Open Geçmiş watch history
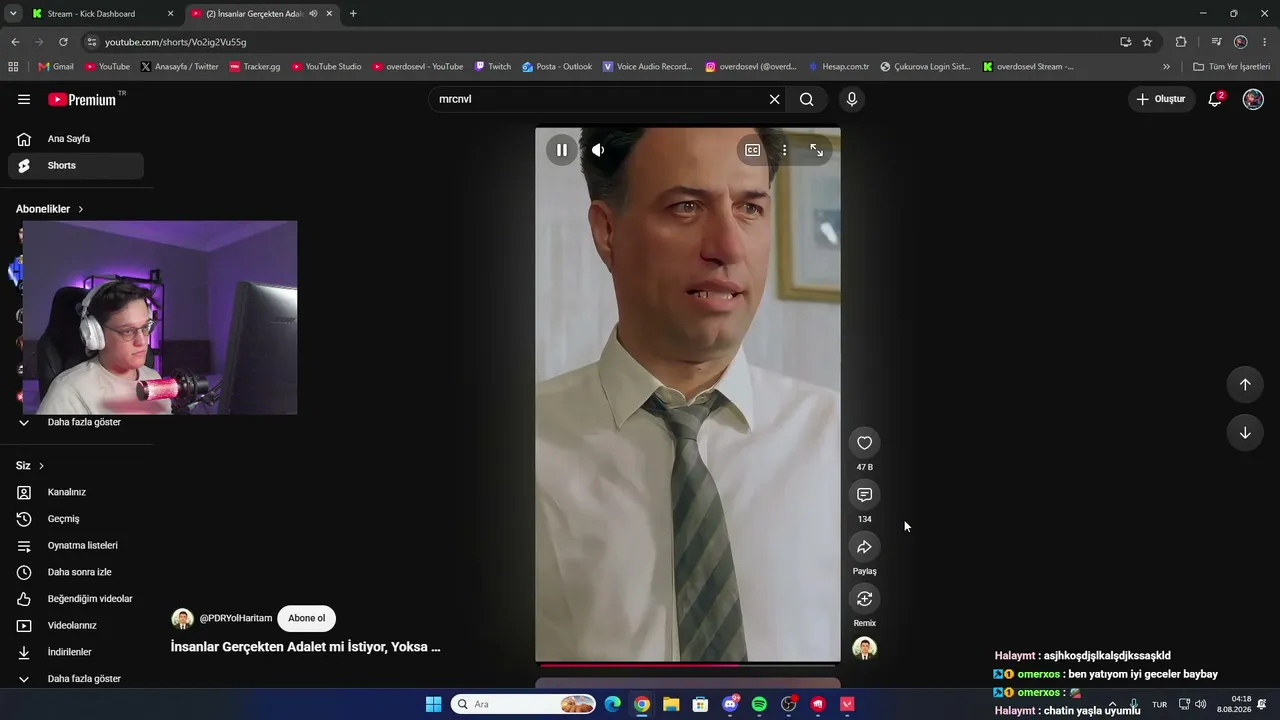Image resolution: width=1280 pixels, height=720 pixels. click(76, 519)
